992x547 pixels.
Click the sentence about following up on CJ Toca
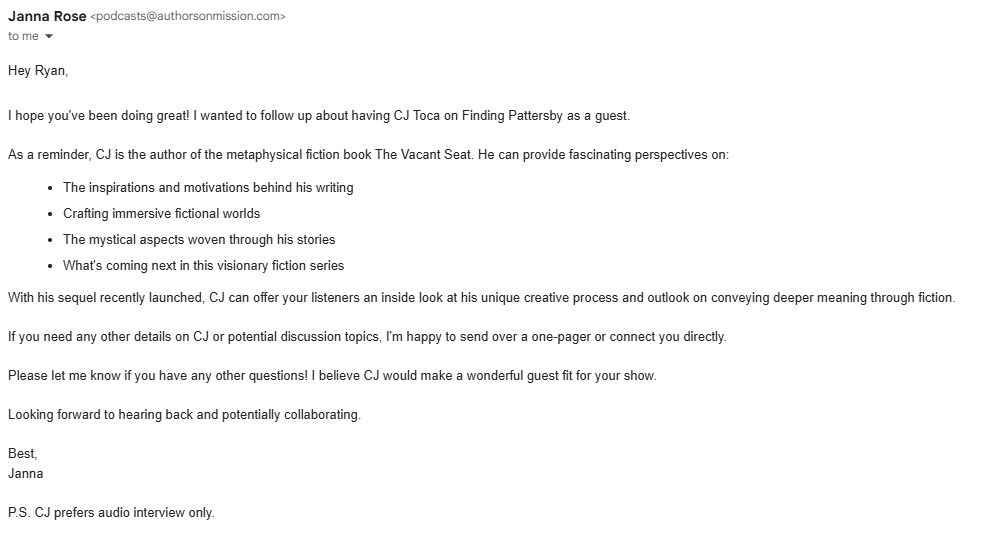[x=318, y=115]
